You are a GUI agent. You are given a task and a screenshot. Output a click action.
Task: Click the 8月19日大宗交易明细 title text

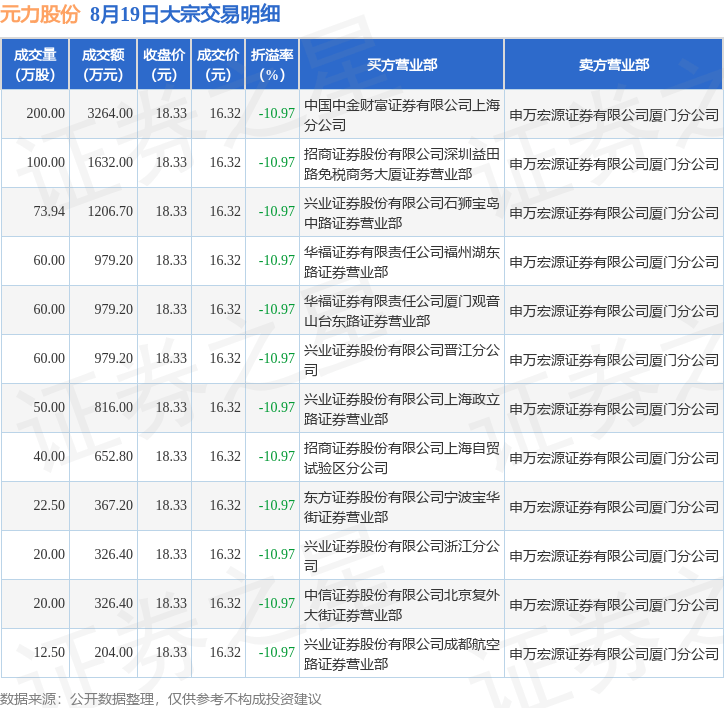pos(185,14)
